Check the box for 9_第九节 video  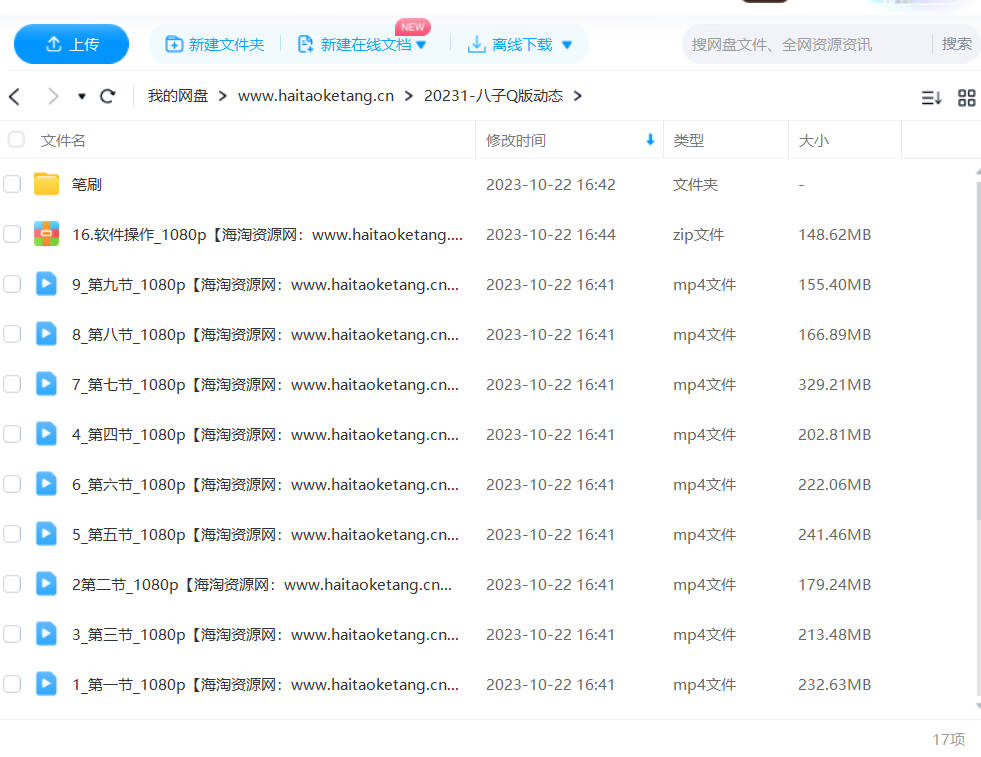[12, 284]
